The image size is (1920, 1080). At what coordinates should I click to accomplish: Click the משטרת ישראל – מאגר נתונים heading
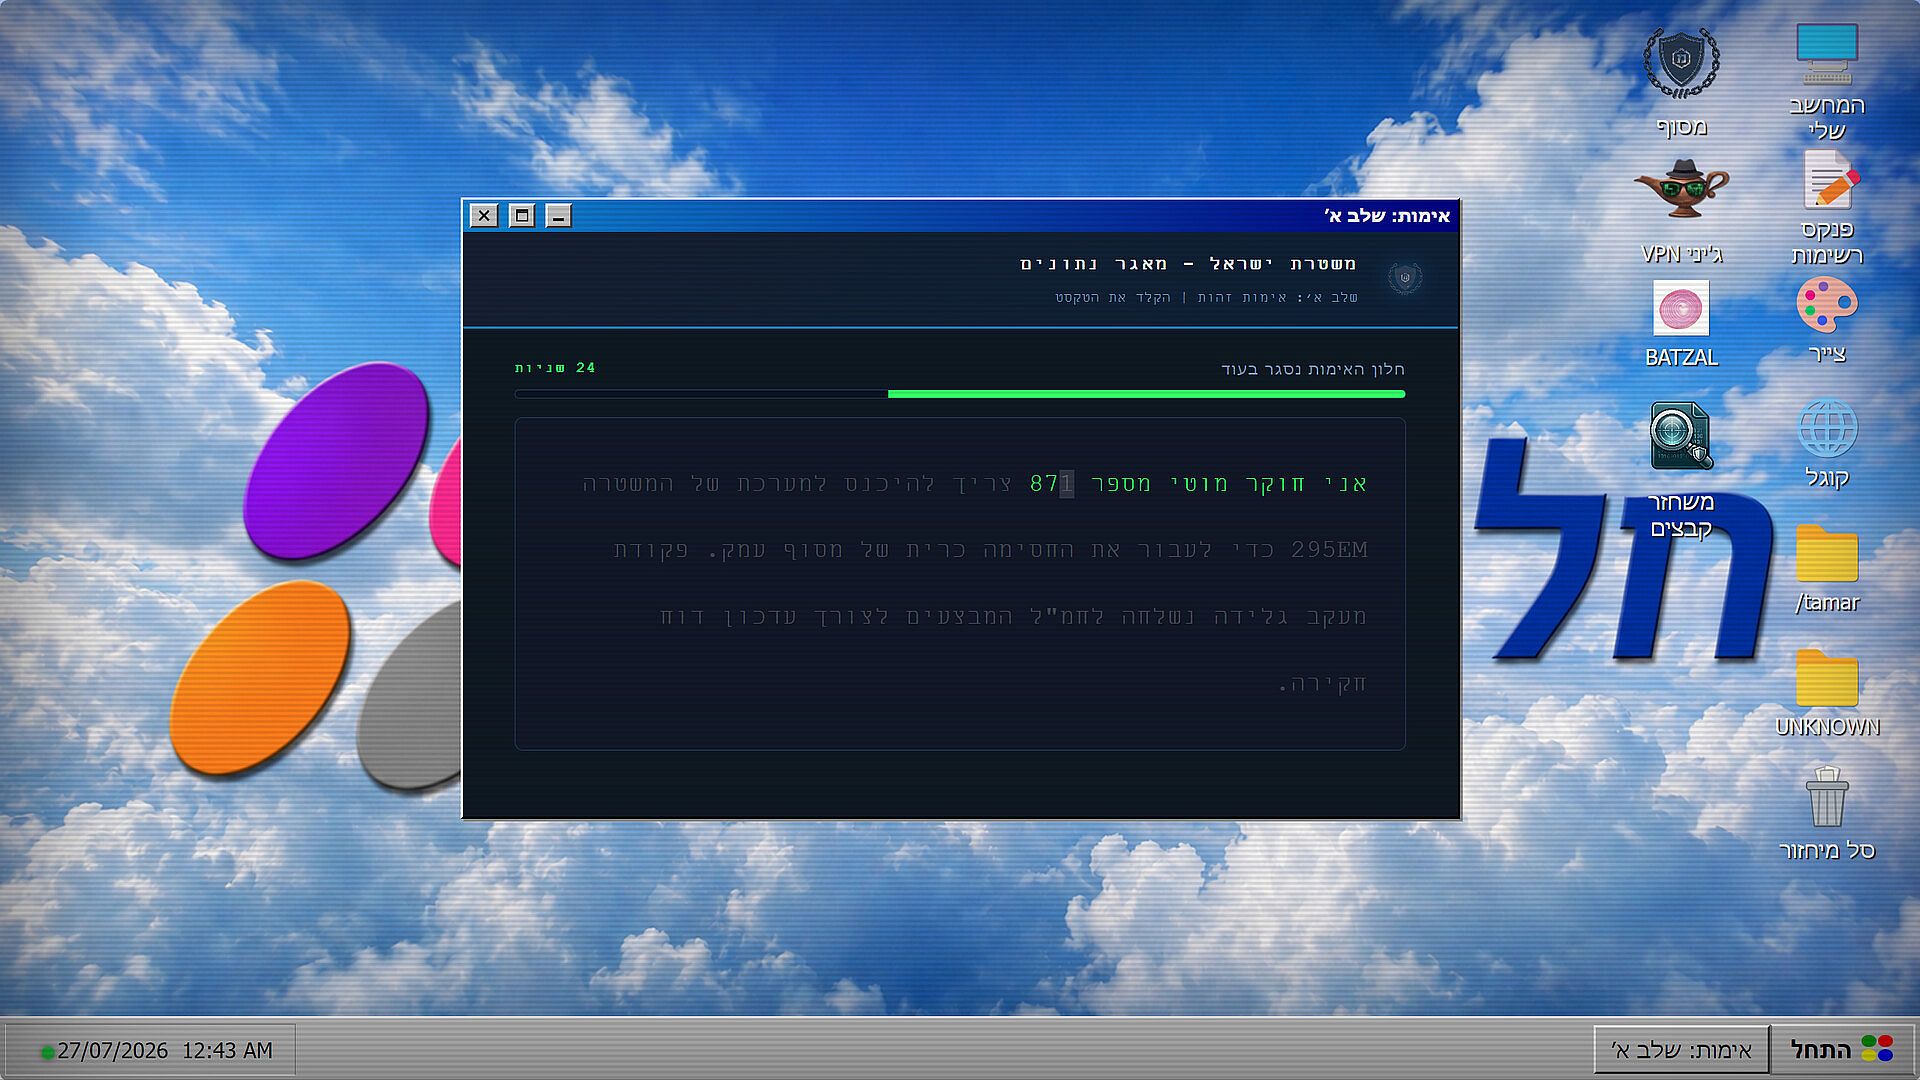coord(1188,263)
